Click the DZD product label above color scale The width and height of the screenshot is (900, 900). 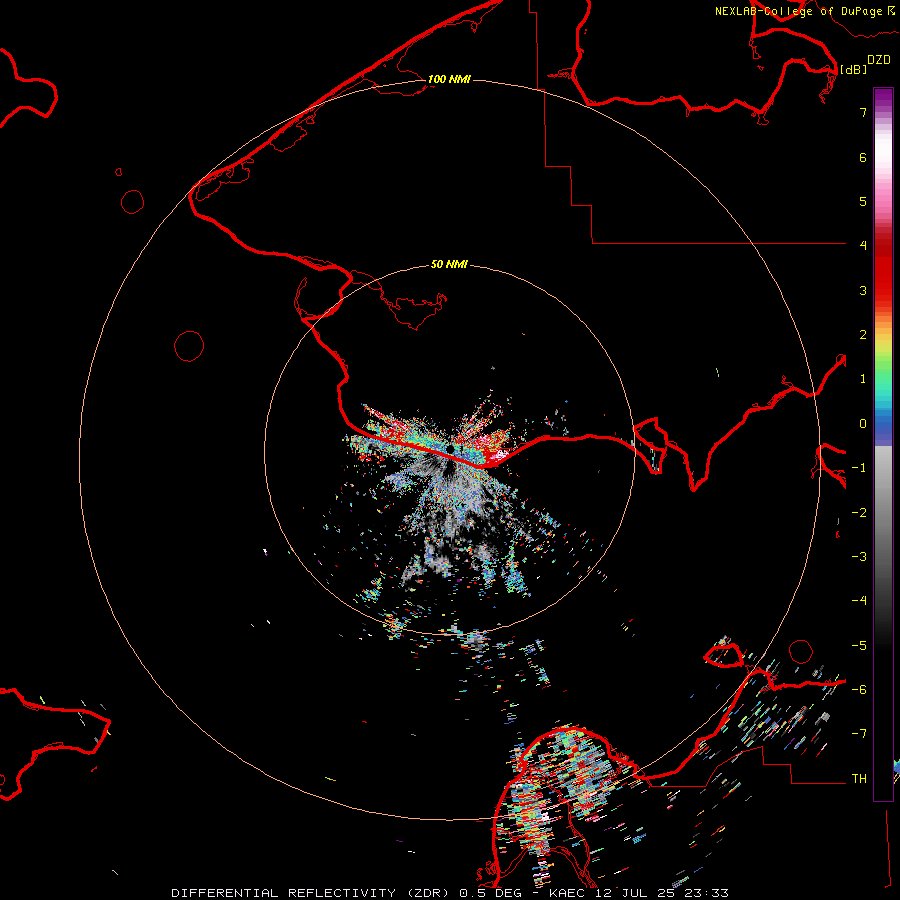click(x=879, y=60)
